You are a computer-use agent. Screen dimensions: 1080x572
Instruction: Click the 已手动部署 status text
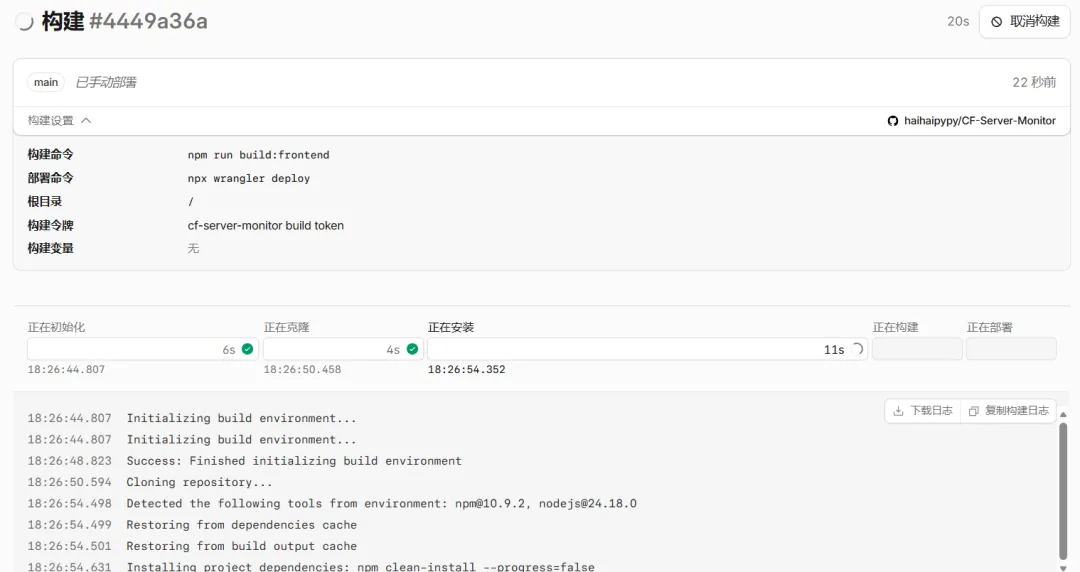(106, 83)
